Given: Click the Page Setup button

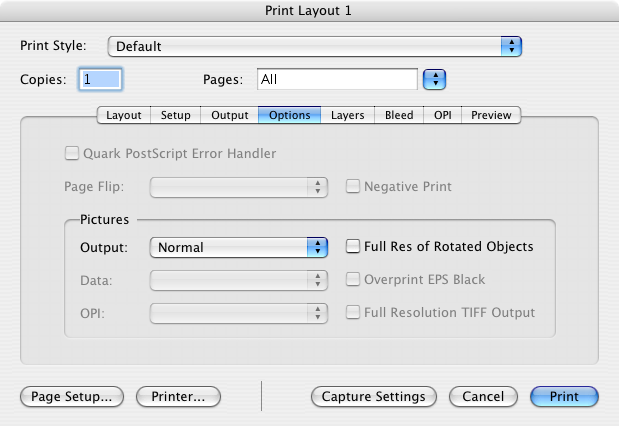Looking at the screenshot, I should click(72, 396).
